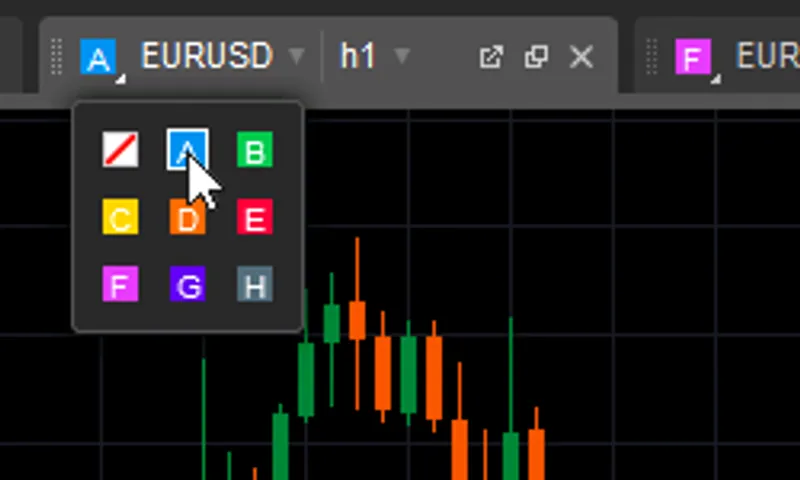Screen dimensions: 800x480
Task: Choose red link group E
Action: (255, 217)
